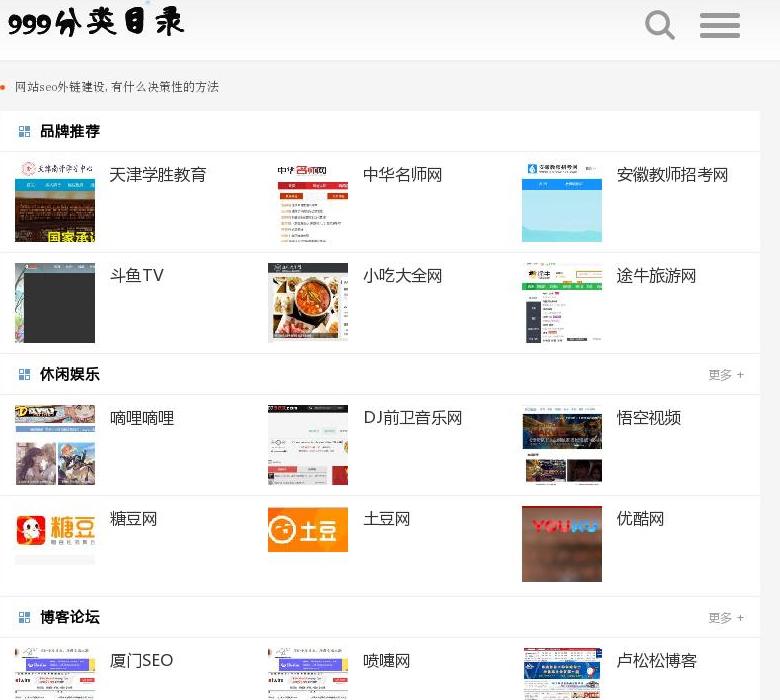This screenshot has height=700, width=780.
Task: Open the search magnifier icon
Action: click(x=660, y=25)
